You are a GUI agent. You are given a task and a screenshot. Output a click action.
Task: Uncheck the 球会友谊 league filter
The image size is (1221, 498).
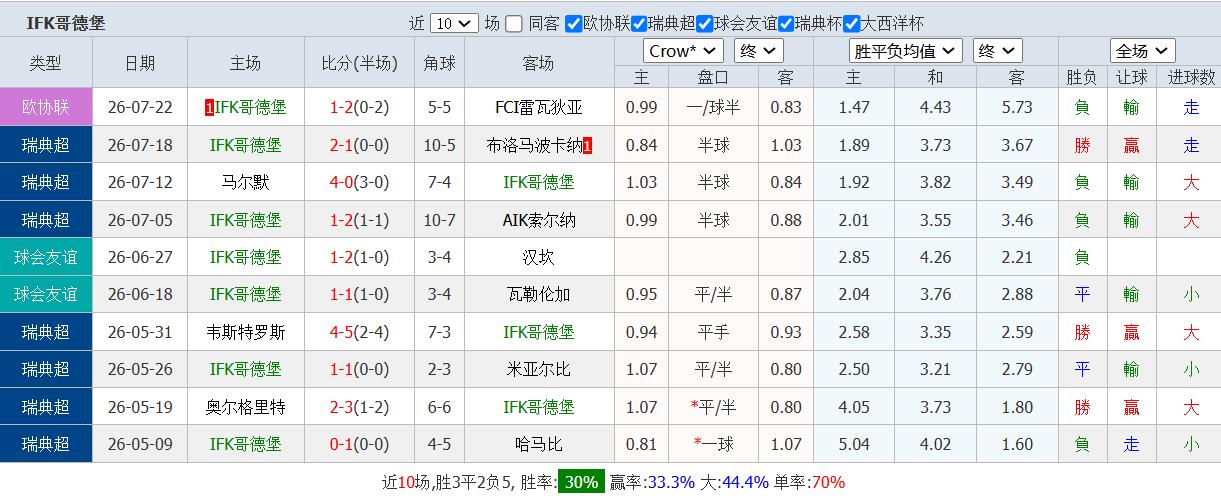tap(705, 23)
